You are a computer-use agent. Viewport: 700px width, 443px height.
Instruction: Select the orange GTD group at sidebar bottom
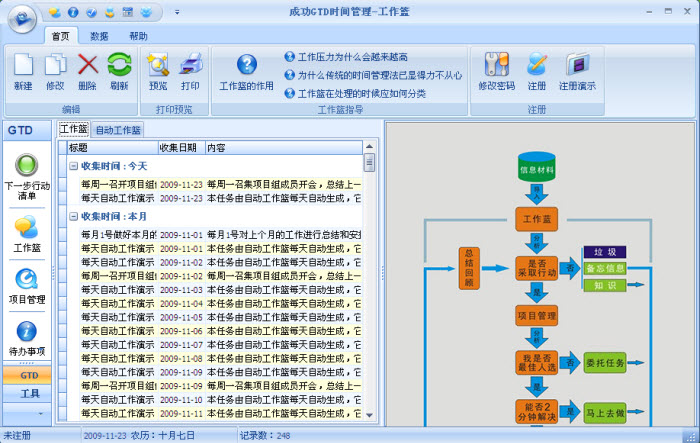pyautogui.click(x=28, y=375)
